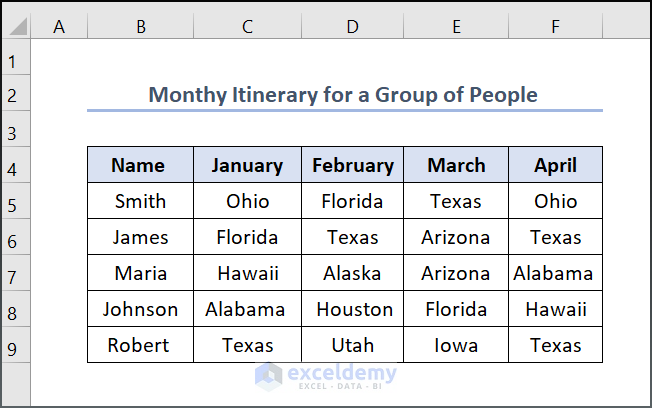Select the cell containing Utah

(352, 345)
